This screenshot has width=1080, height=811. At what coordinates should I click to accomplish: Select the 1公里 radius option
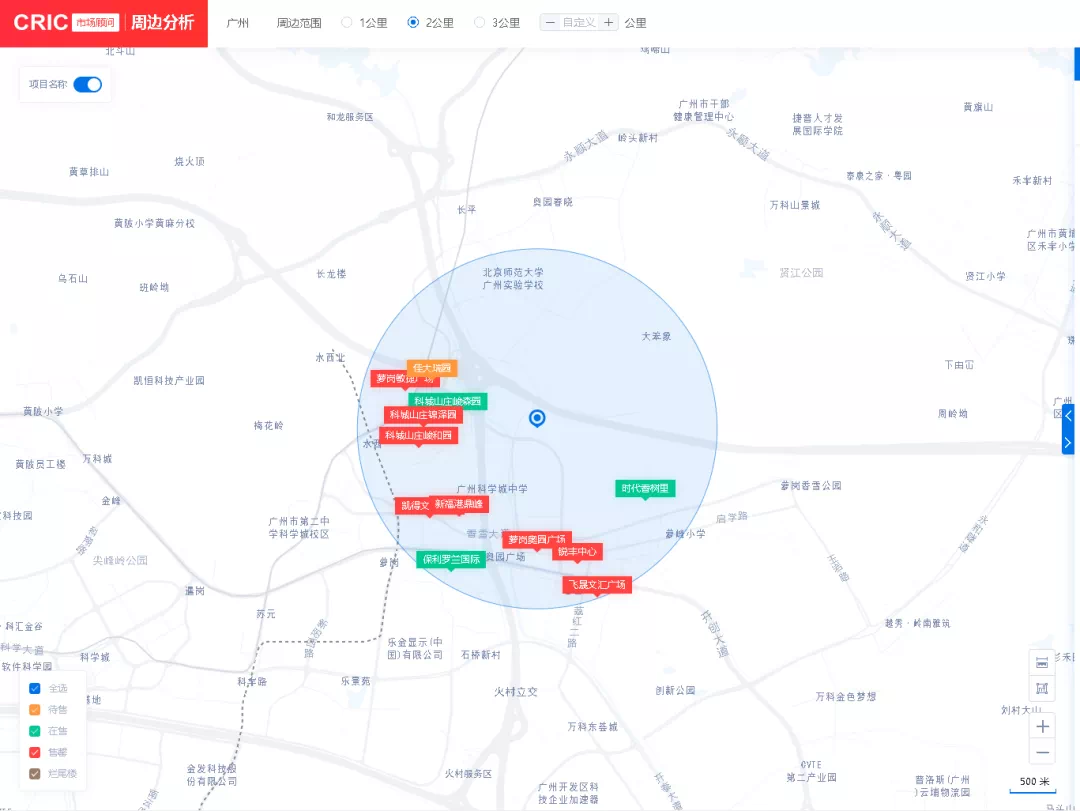pyautogui.click(x=347, y=23)
